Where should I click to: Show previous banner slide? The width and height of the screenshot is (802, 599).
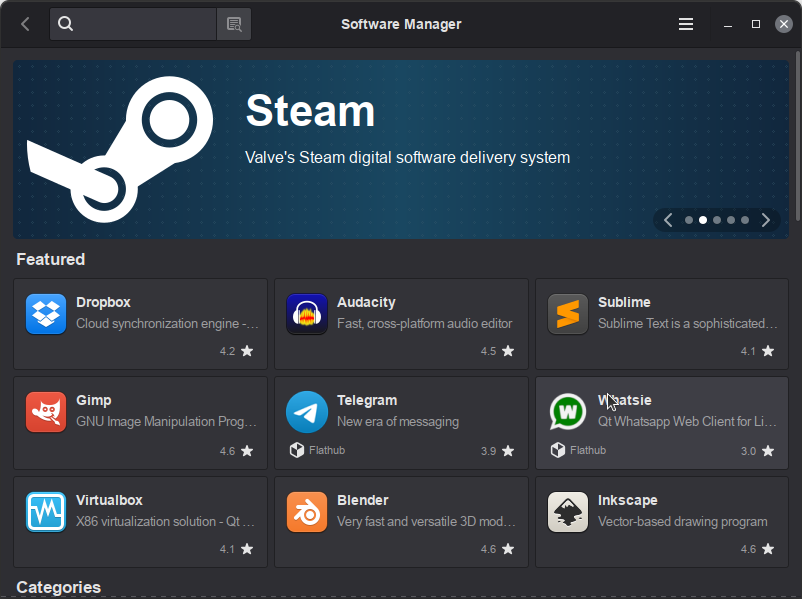point(668,220)
